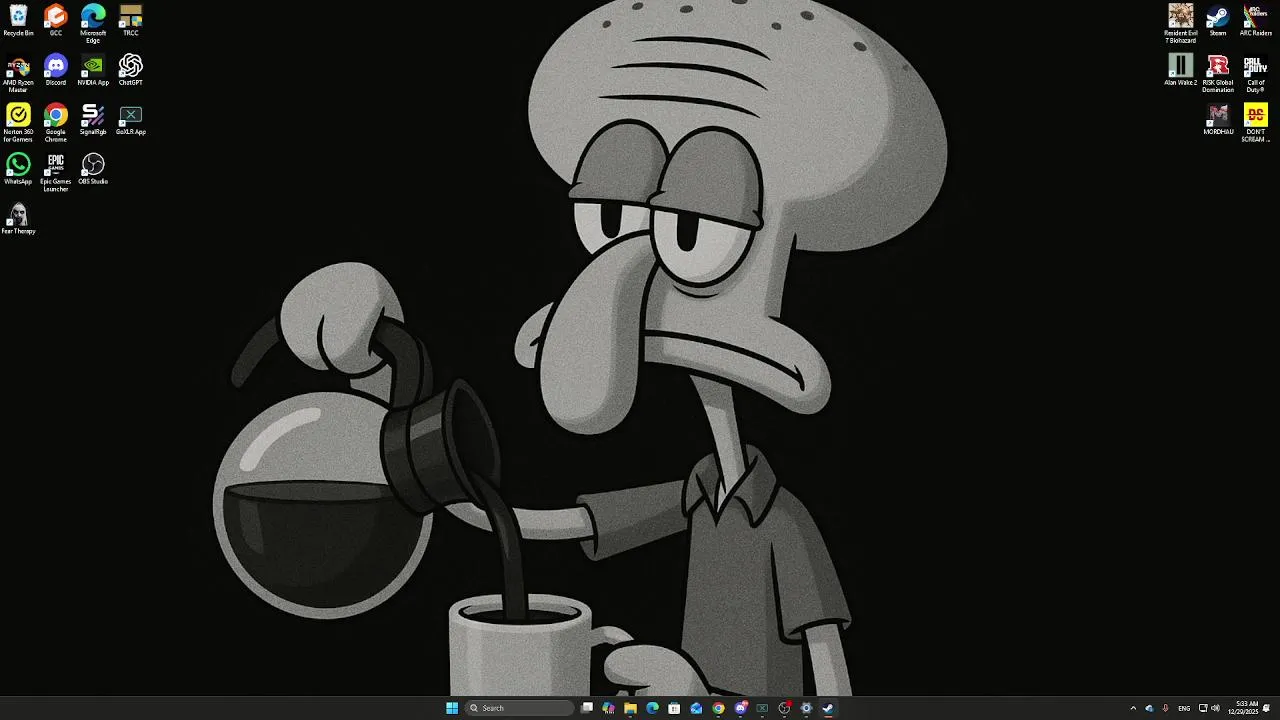The height and width of the screenshot is (720, 1280).
Task: Select the NVIDIA App desktop shortcut
Action: pyautogui.click(x=93, y=70)
